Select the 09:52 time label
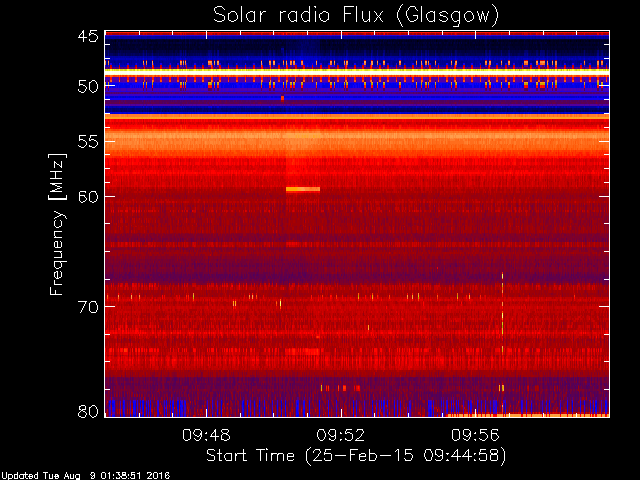 coord(340,435)
